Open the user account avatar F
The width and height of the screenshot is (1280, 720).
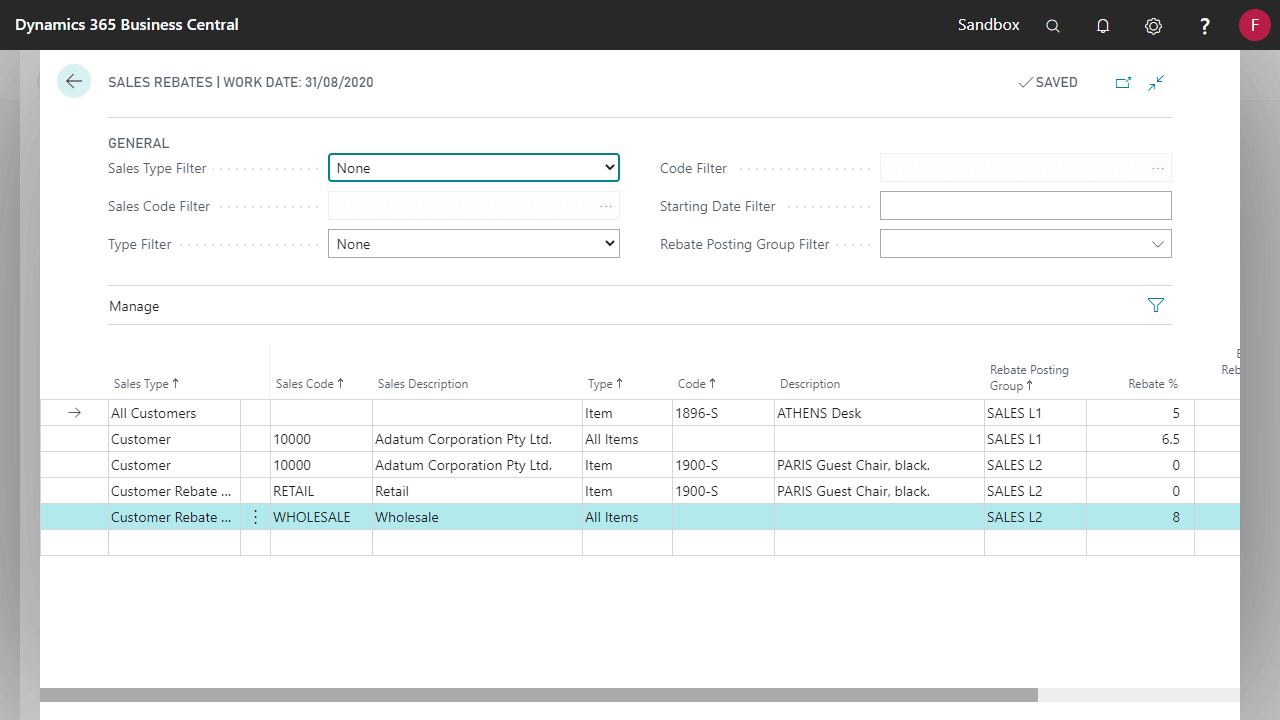1254,25
